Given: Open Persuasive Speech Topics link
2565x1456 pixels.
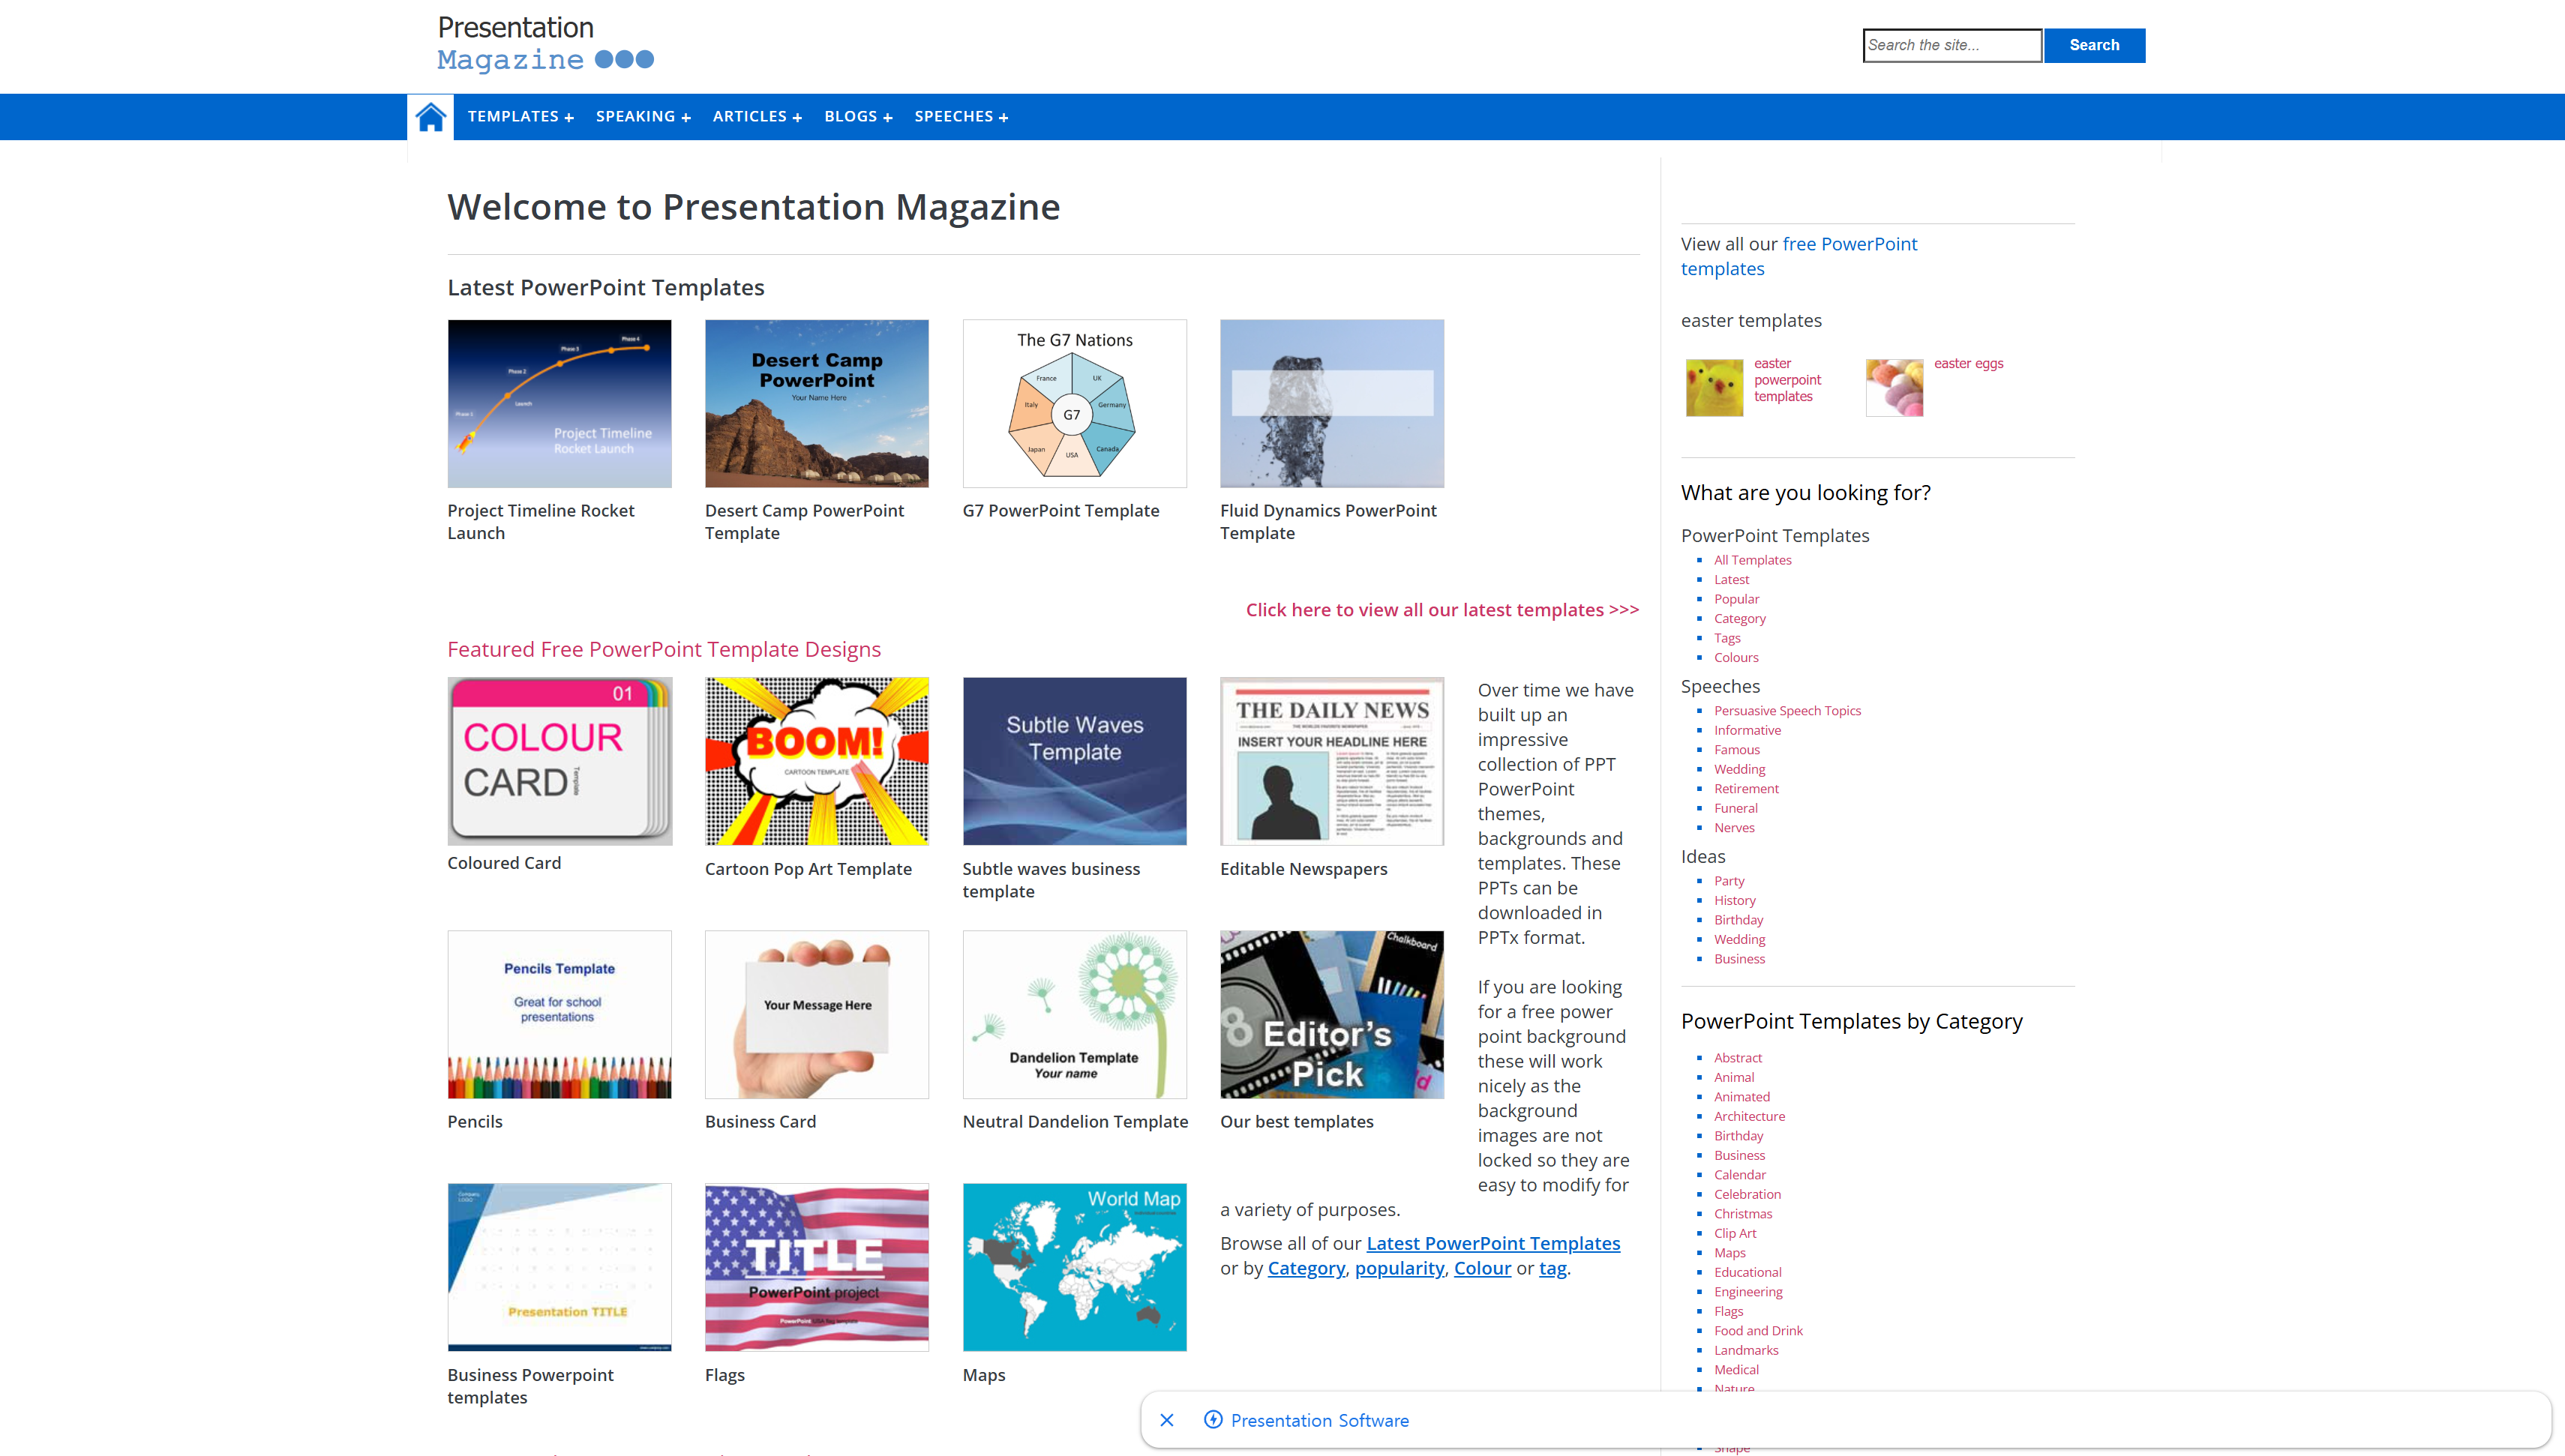Looking at the screenshot, I should tap(1787, 711).
